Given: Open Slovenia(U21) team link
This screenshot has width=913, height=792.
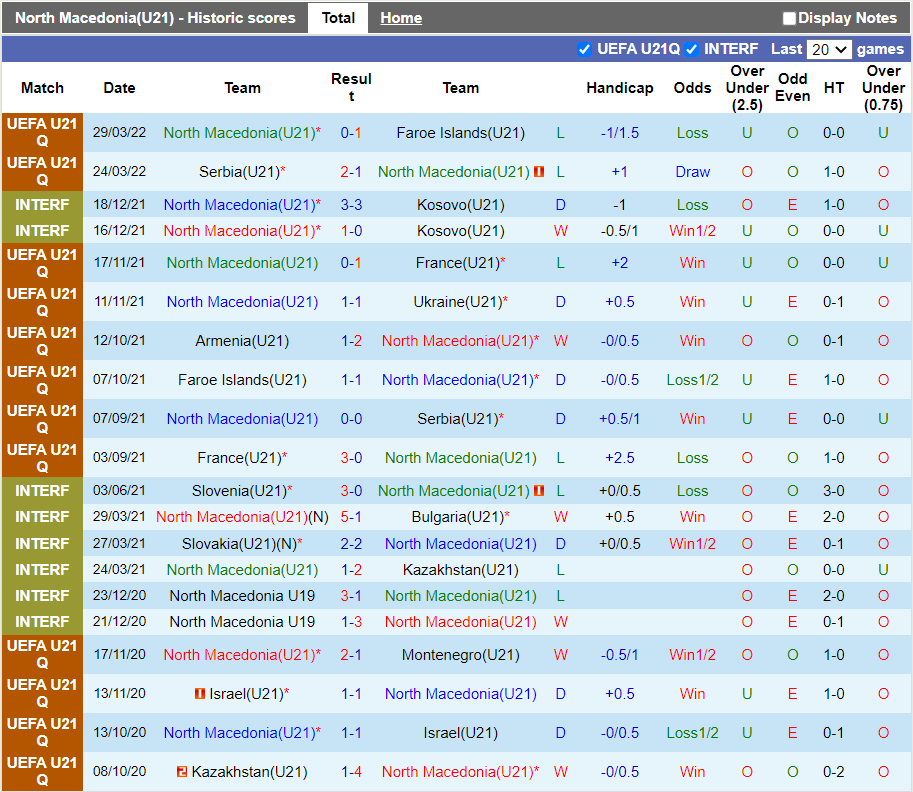Looking at the screenshot, I should 239,491.
